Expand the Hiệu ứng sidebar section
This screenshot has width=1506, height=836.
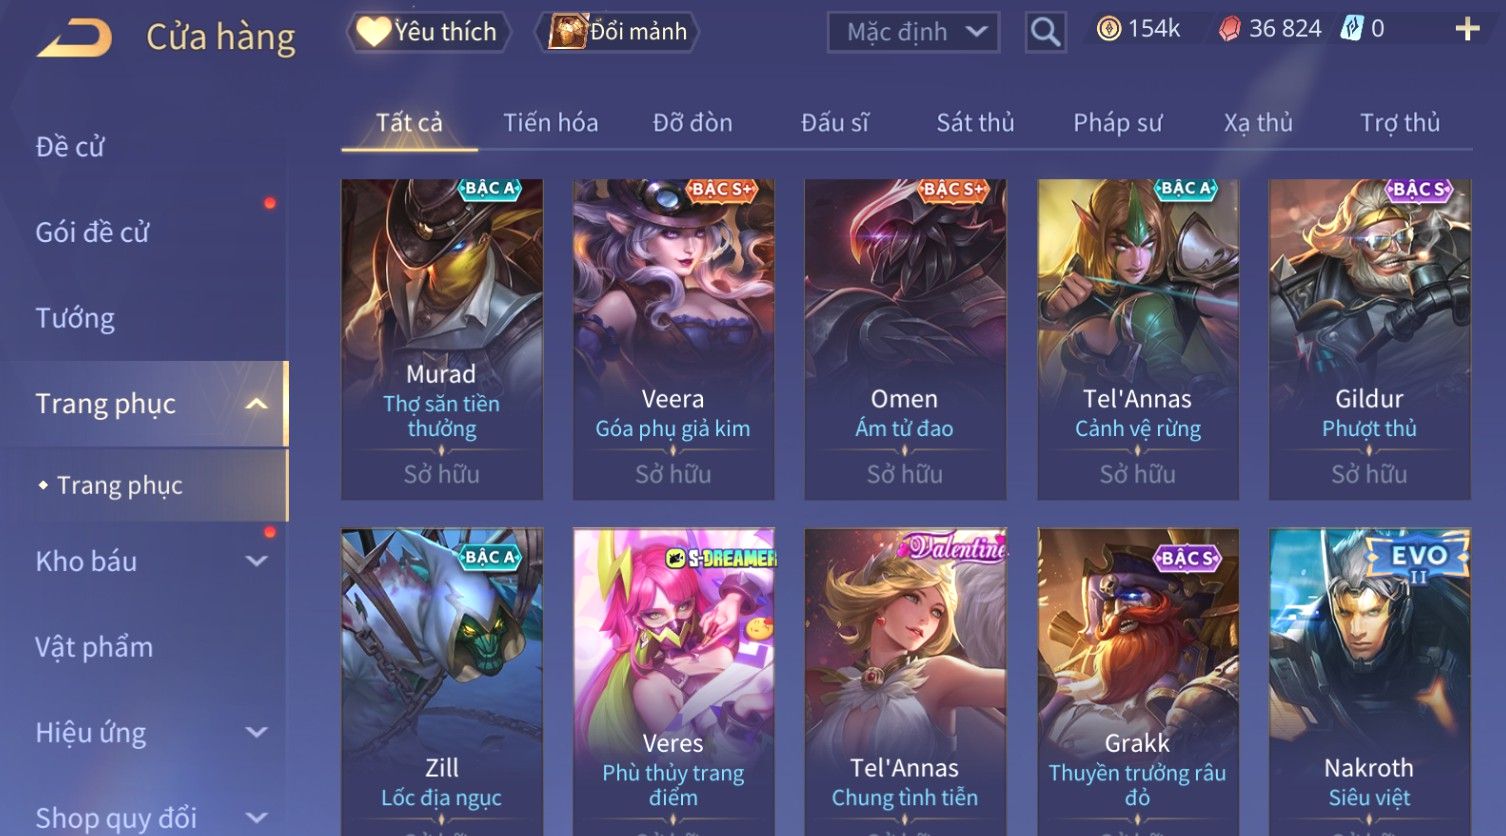click(x=257, y=732)
